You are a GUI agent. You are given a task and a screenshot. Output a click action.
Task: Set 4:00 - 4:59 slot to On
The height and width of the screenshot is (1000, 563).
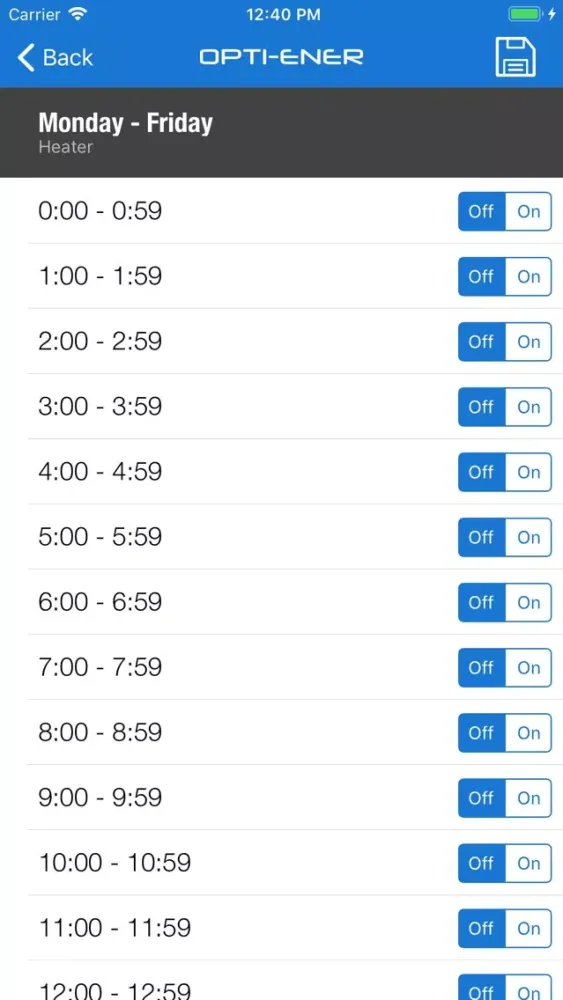pyautogui.click(x=529, y=472)
